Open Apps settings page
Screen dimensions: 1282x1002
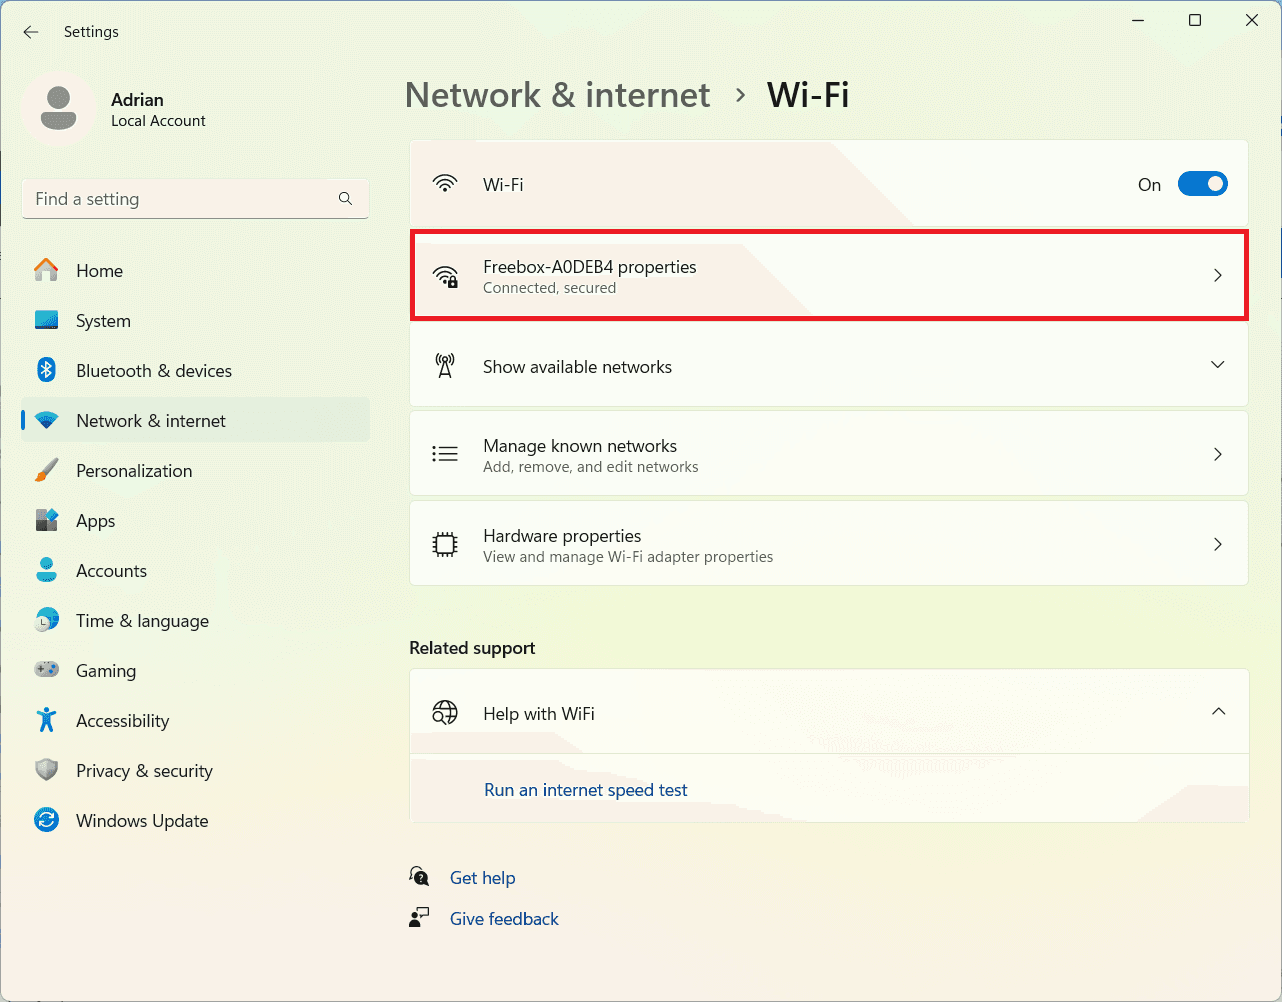[x=195, y=520]
